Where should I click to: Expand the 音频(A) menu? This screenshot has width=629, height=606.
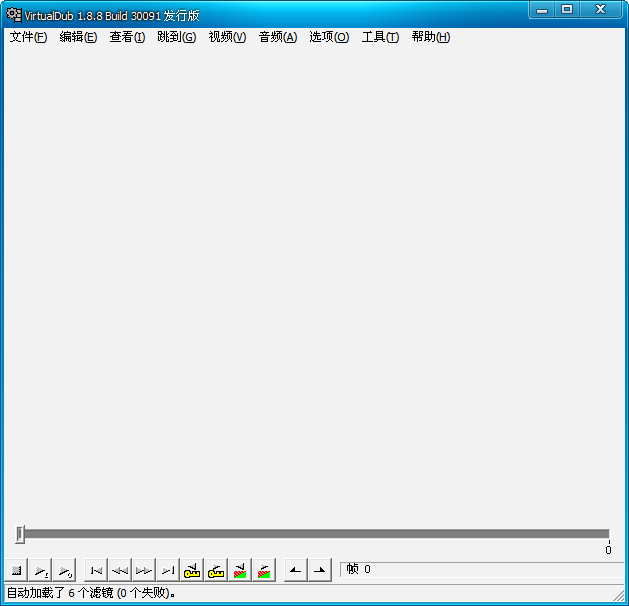click(277, 37)
